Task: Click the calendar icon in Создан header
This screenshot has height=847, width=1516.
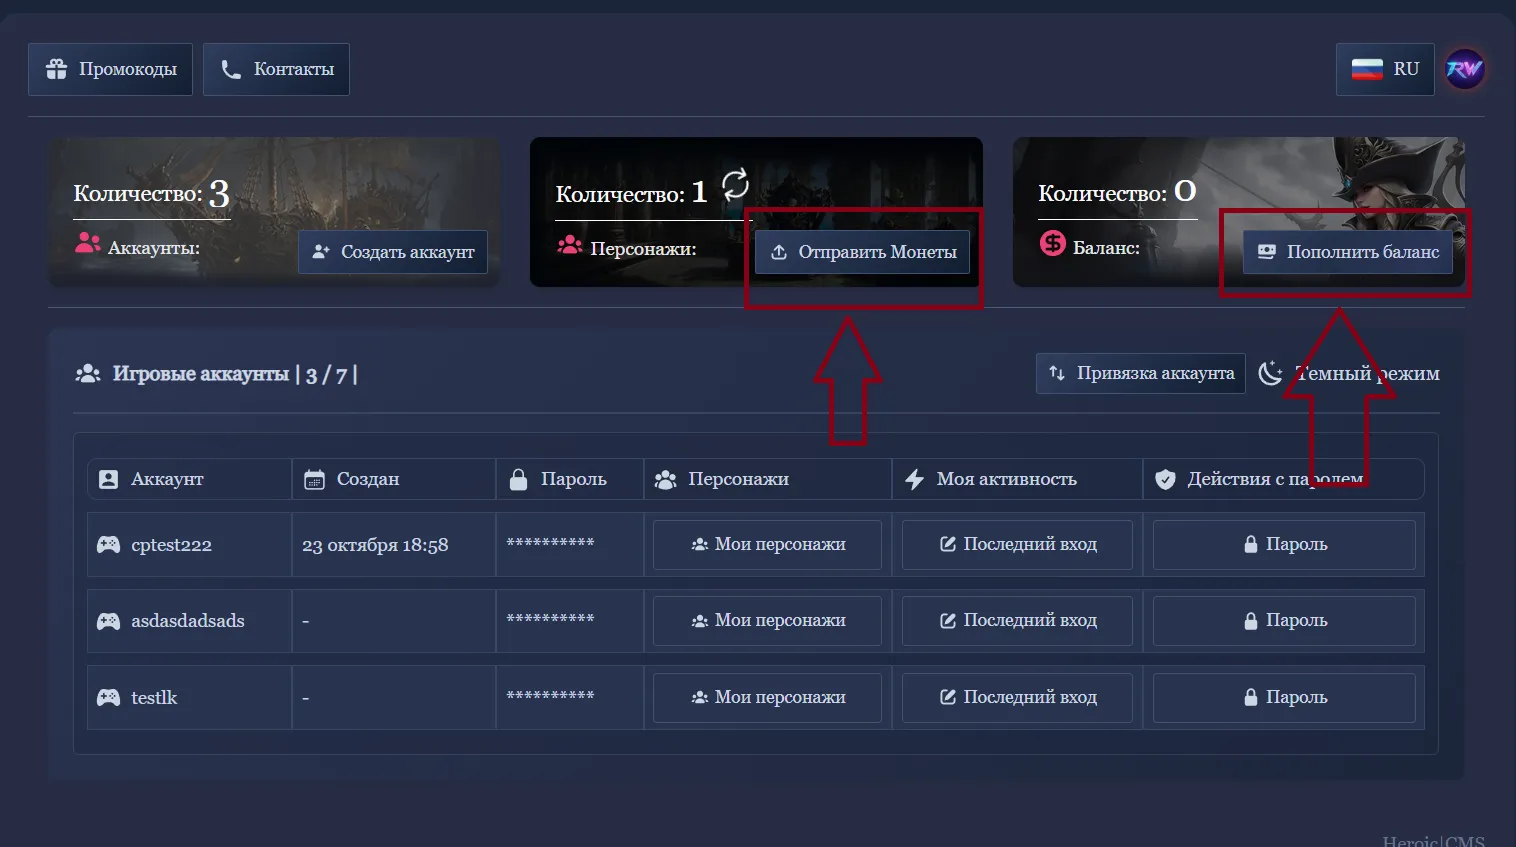Action: pos(314,480)
